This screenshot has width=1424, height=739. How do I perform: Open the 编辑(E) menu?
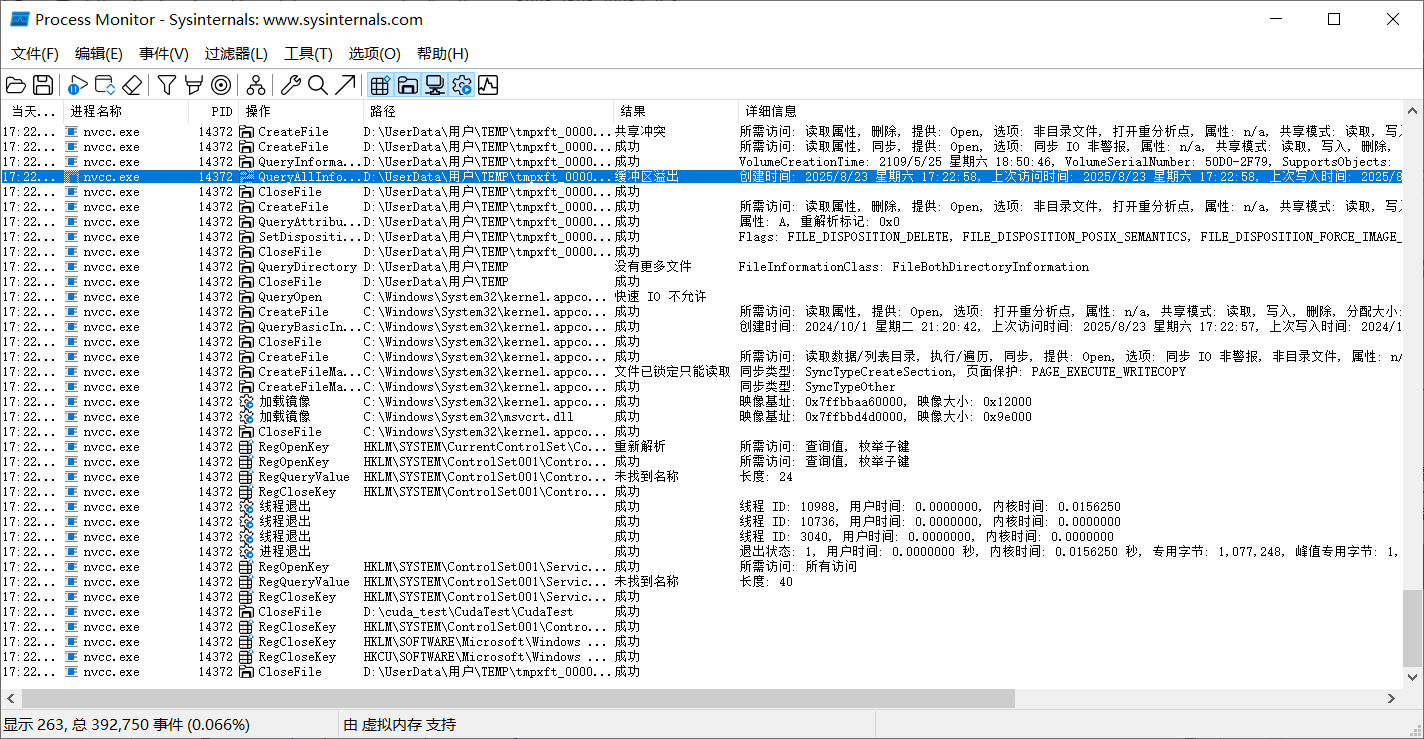pyautogui.click(x=99, y=53)
